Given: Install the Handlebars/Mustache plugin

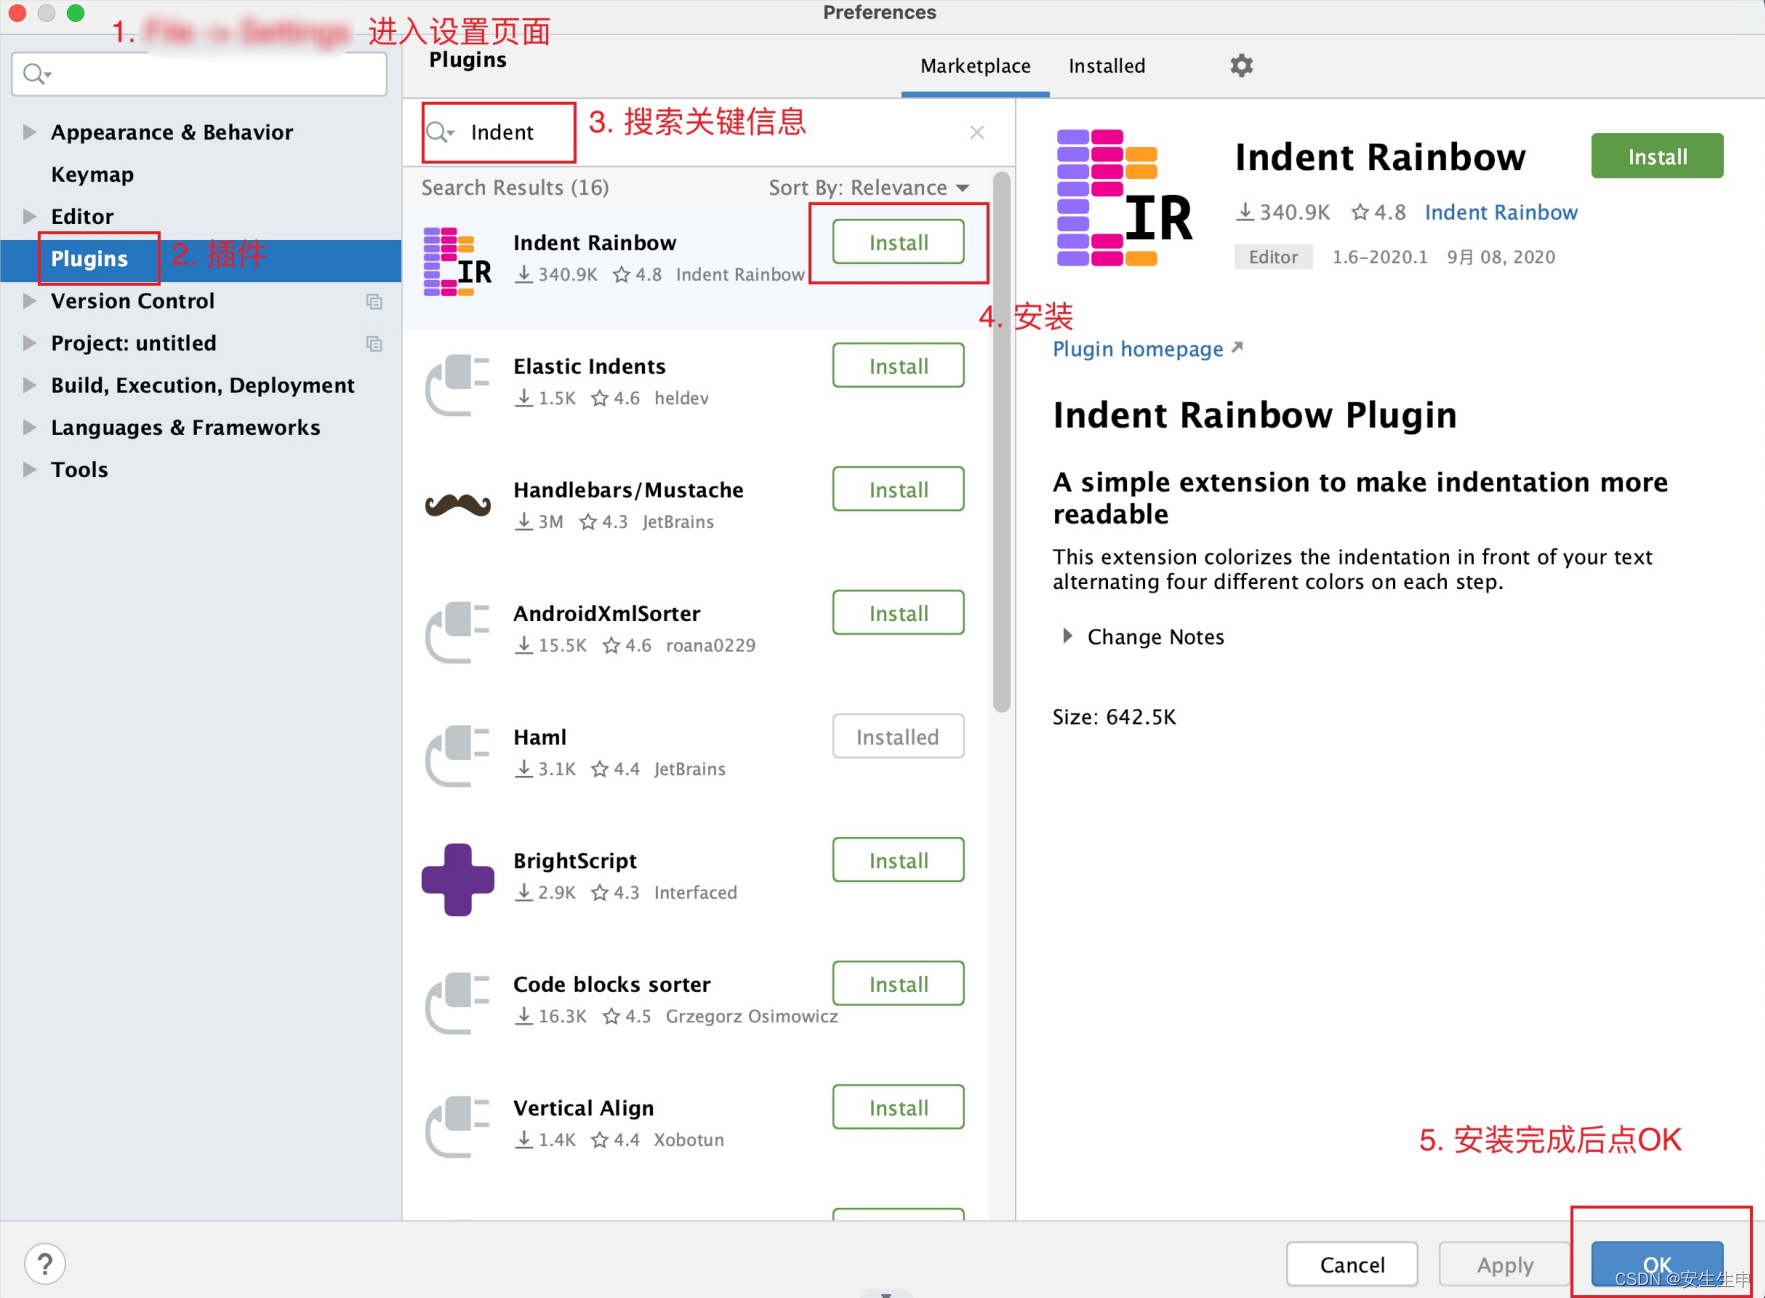Looking at the screenshot, I should point(898,490).
